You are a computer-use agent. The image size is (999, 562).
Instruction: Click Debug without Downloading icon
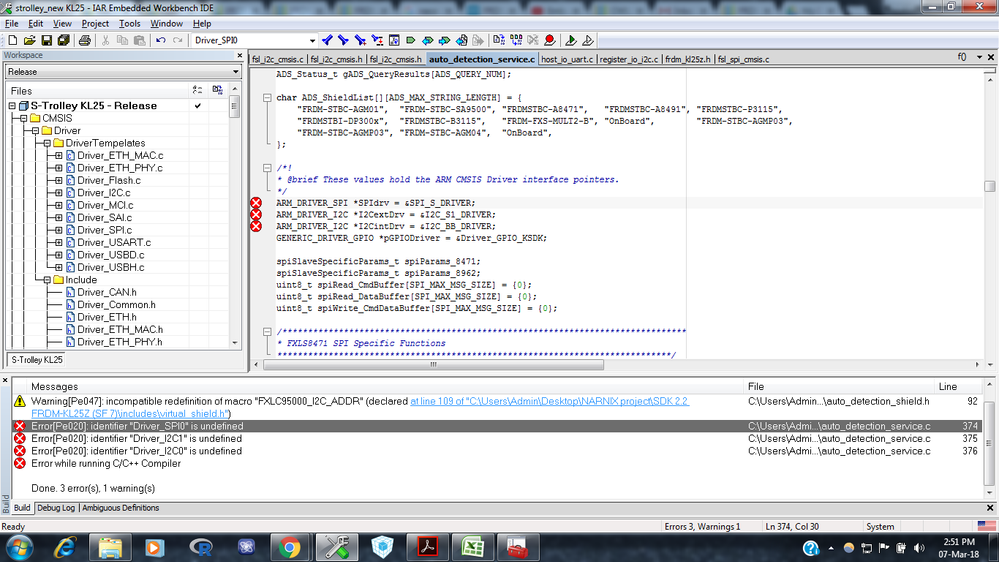588,40
